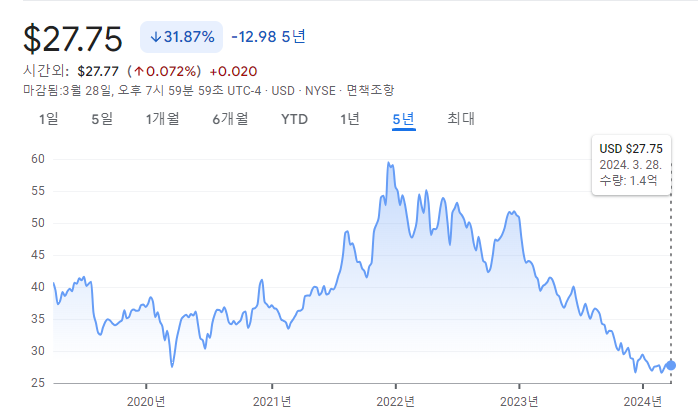Click the 25 y-axis label
The image size is (698, 420).
38,383
